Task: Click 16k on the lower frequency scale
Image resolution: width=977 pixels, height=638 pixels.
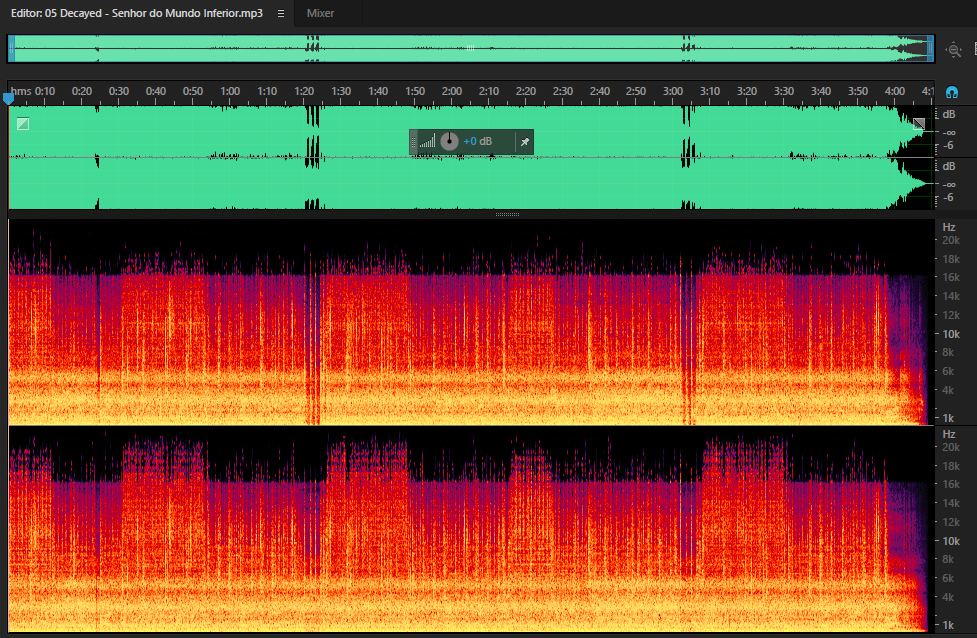Action: (x=951, y=484)
